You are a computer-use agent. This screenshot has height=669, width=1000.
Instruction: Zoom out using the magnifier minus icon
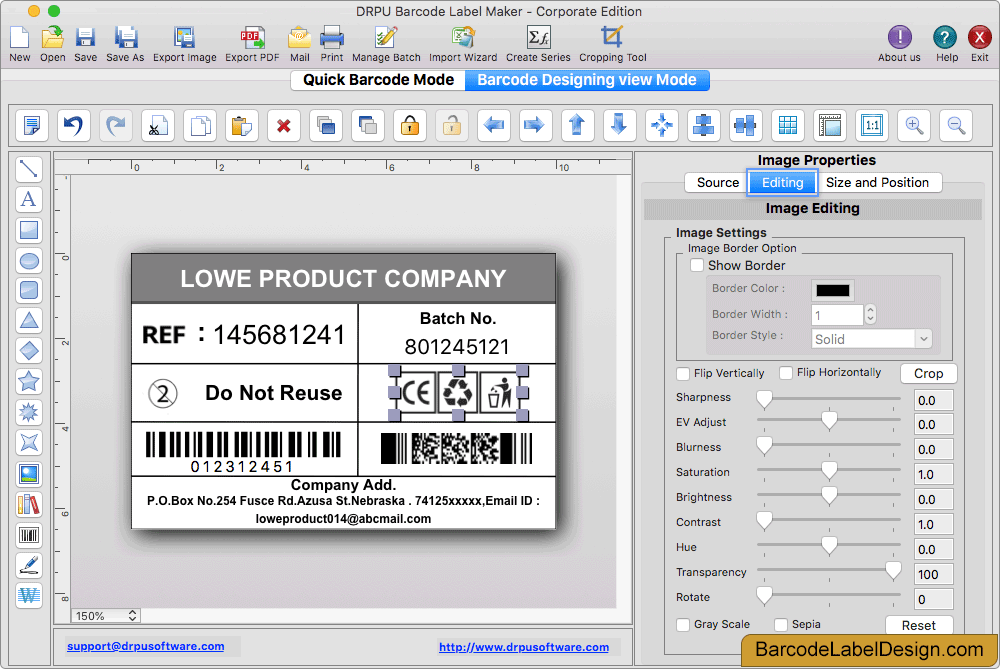(956, 125)
